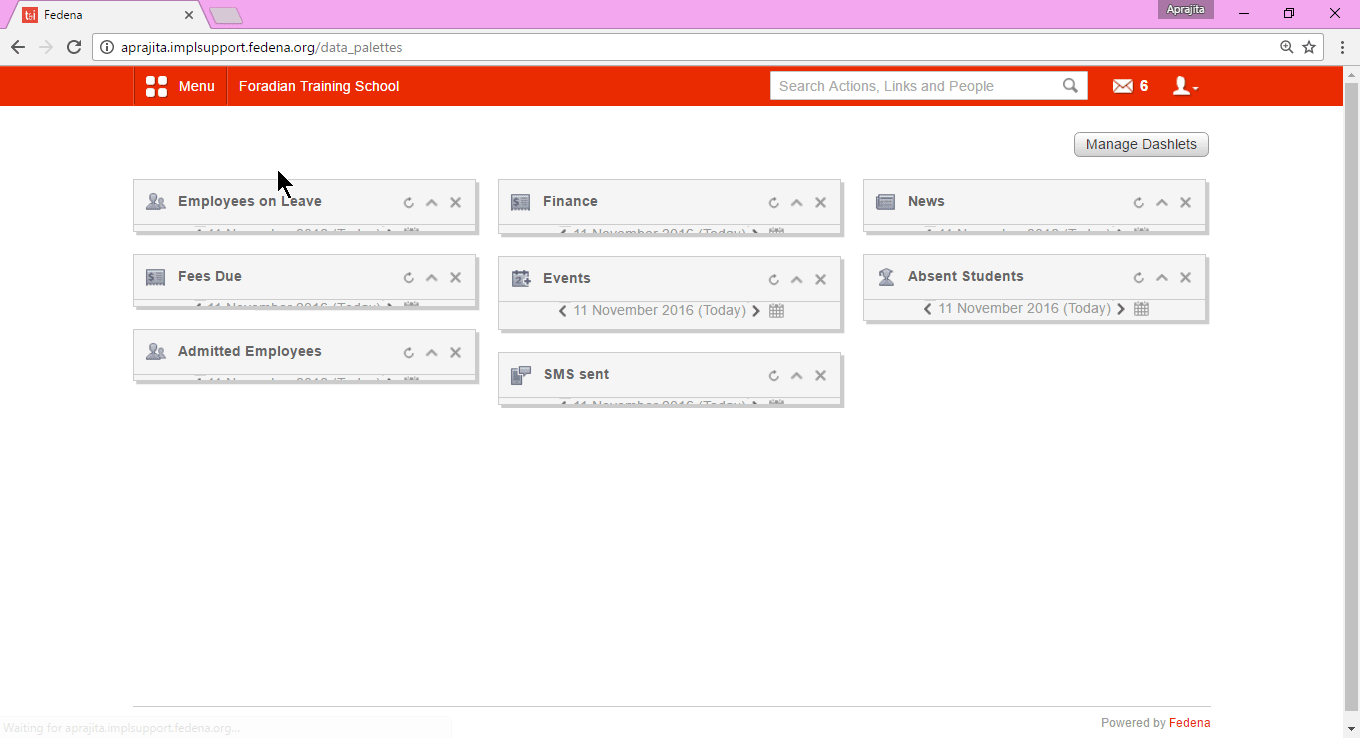
Task: Bookmark page with star icon
Action: [1309, 47]
